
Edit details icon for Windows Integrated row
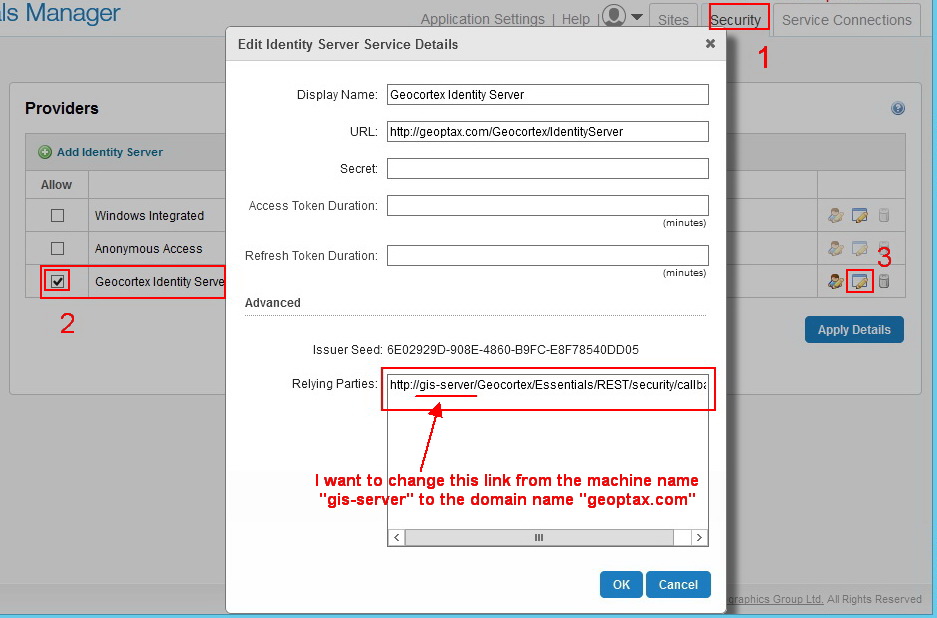coord(859,215)
